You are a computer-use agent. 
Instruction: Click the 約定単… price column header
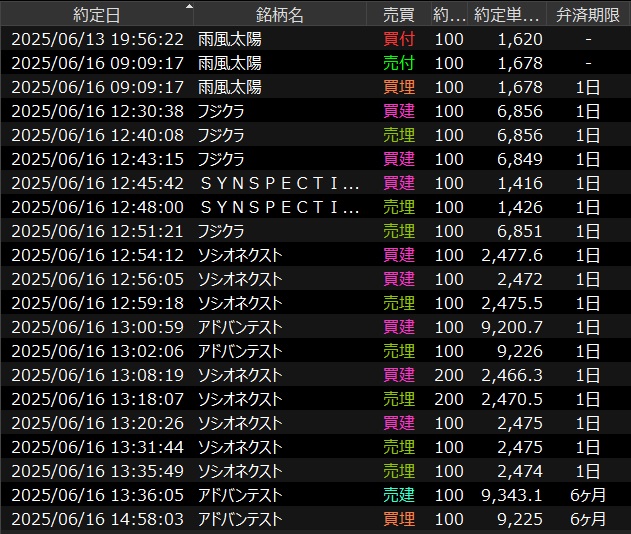[x=507, y=15]
